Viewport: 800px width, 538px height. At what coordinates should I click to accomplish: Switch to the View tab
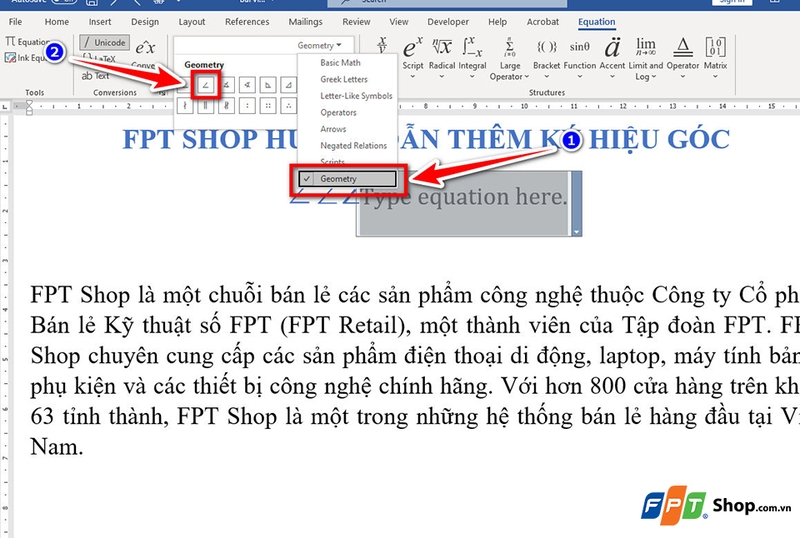point(398,21)
